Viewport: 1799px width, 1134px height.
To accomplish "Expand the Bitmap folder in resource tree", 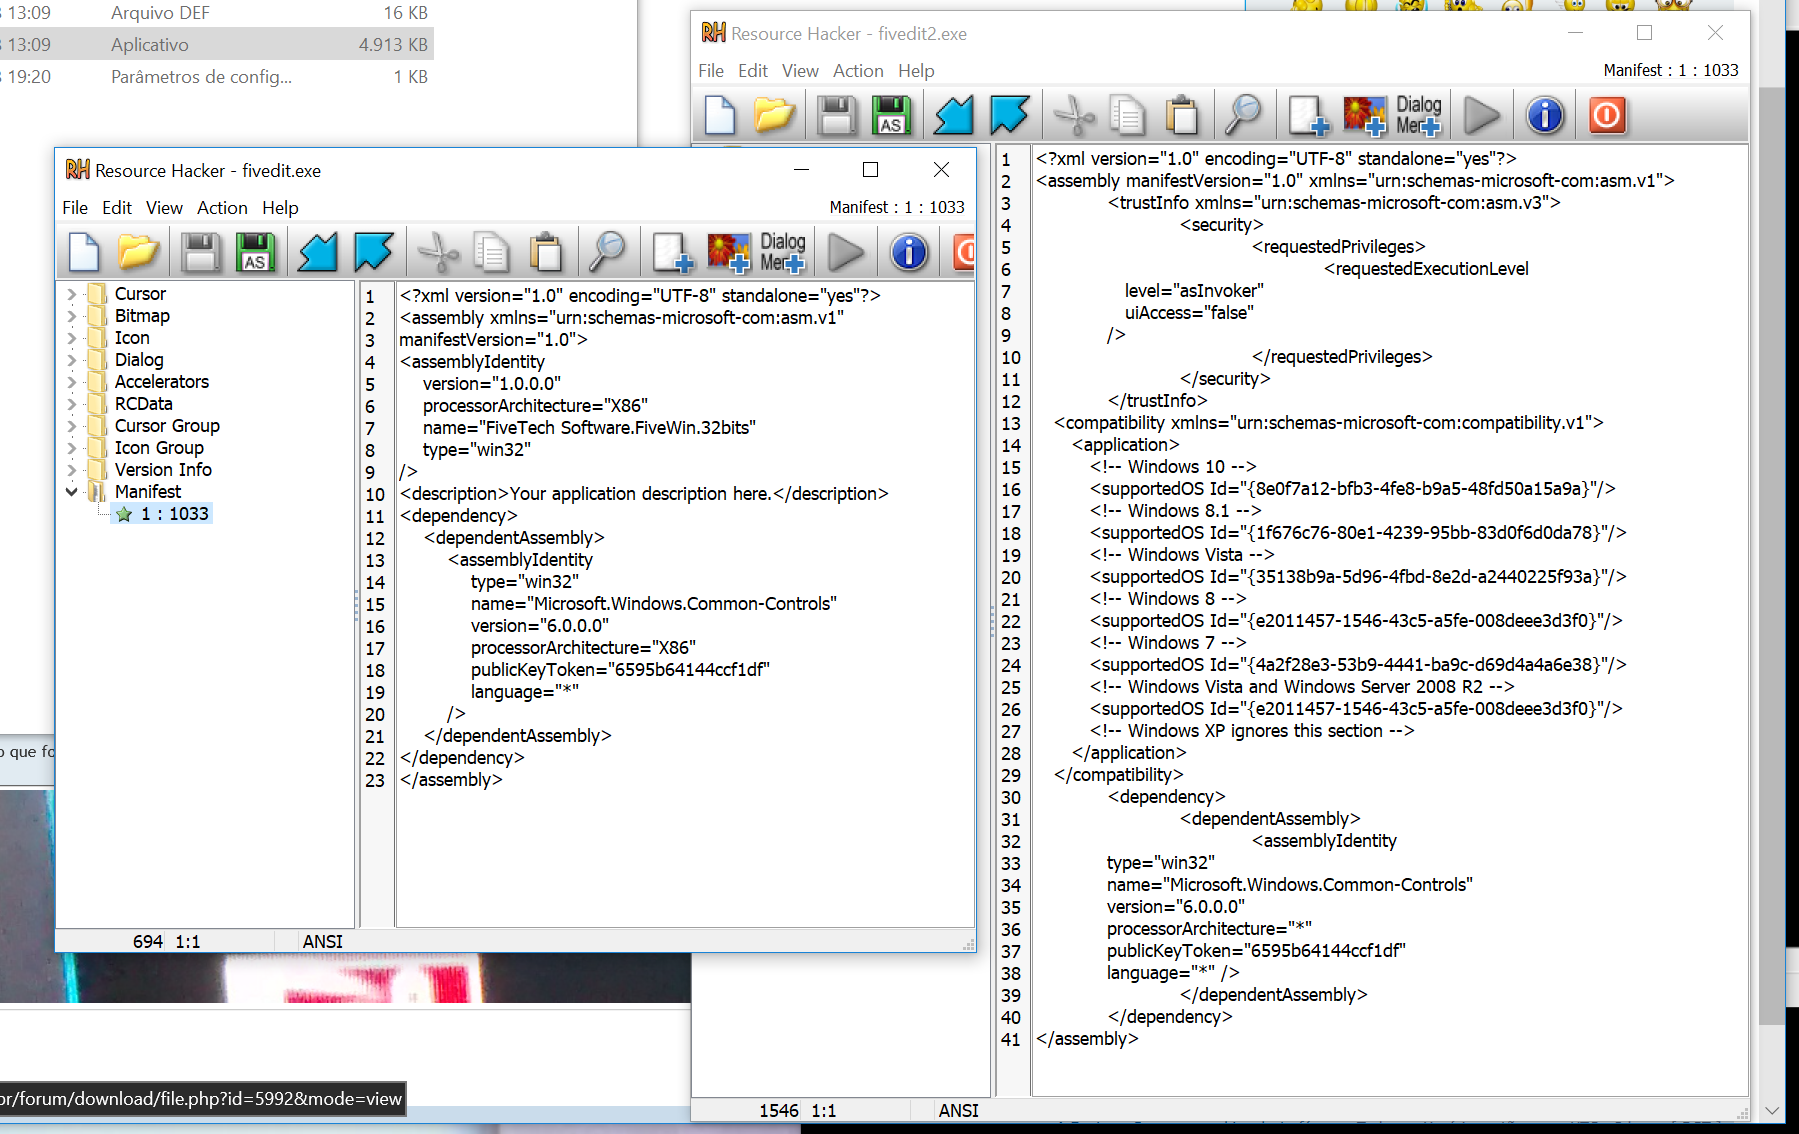I will tap(71, 316).
